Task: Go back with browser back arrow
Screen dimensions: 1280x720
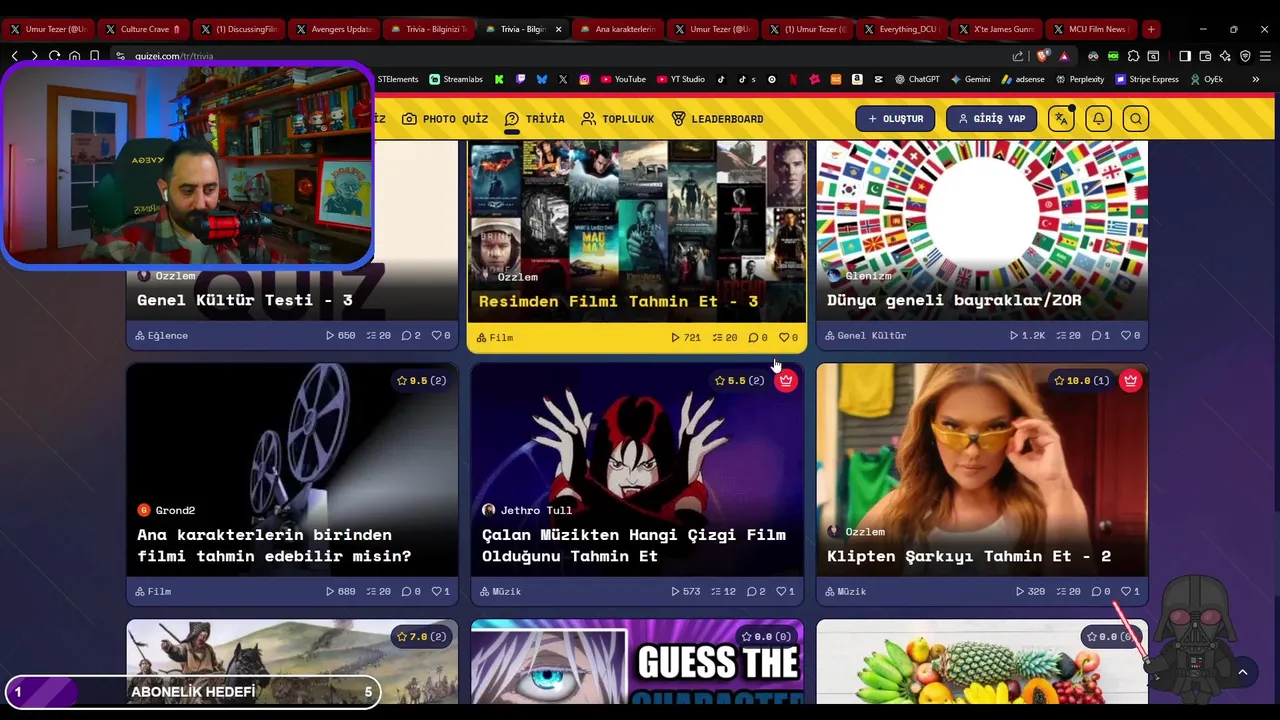Action: [15, 56]
